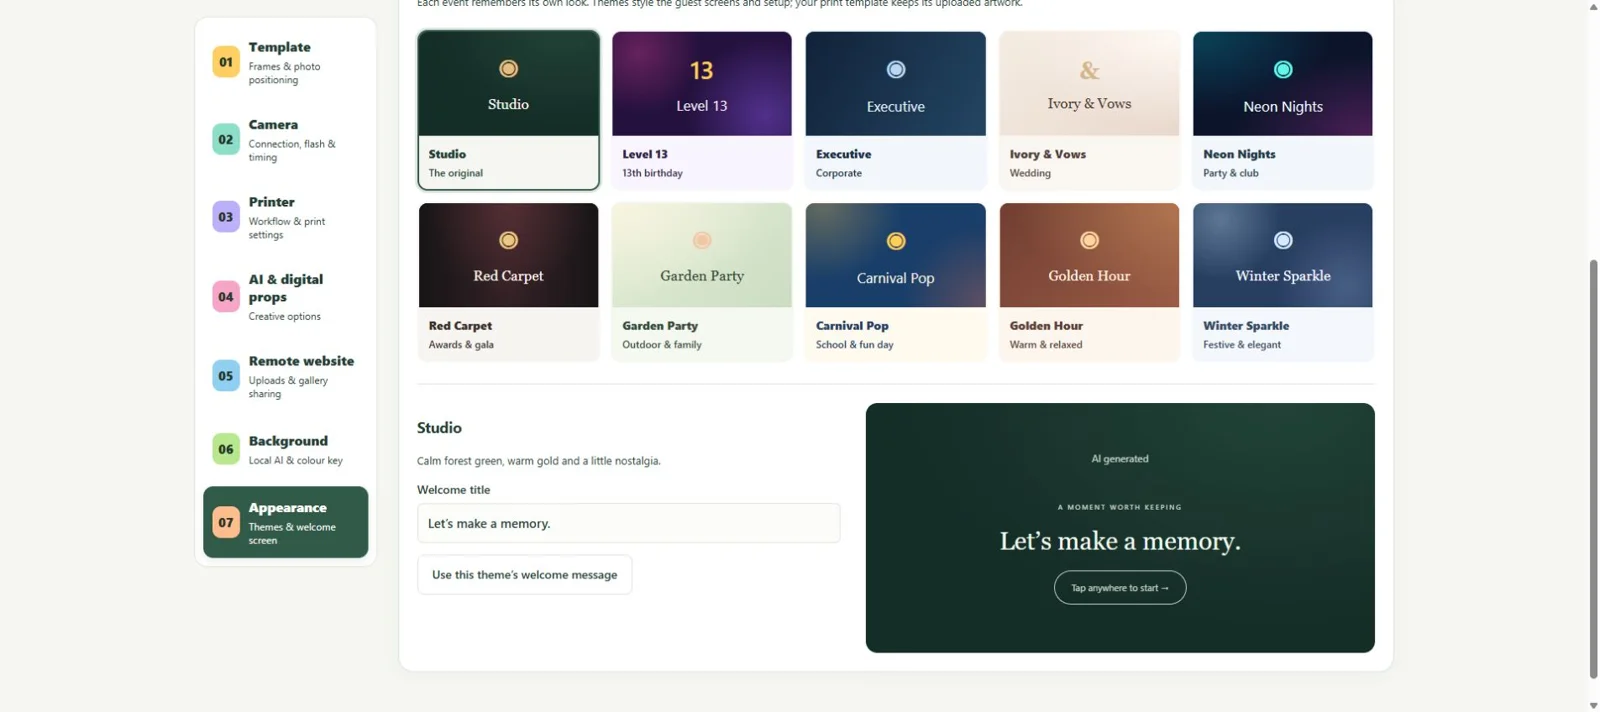Click the 06 Background step badge
1600x712 pixels.
226,449
